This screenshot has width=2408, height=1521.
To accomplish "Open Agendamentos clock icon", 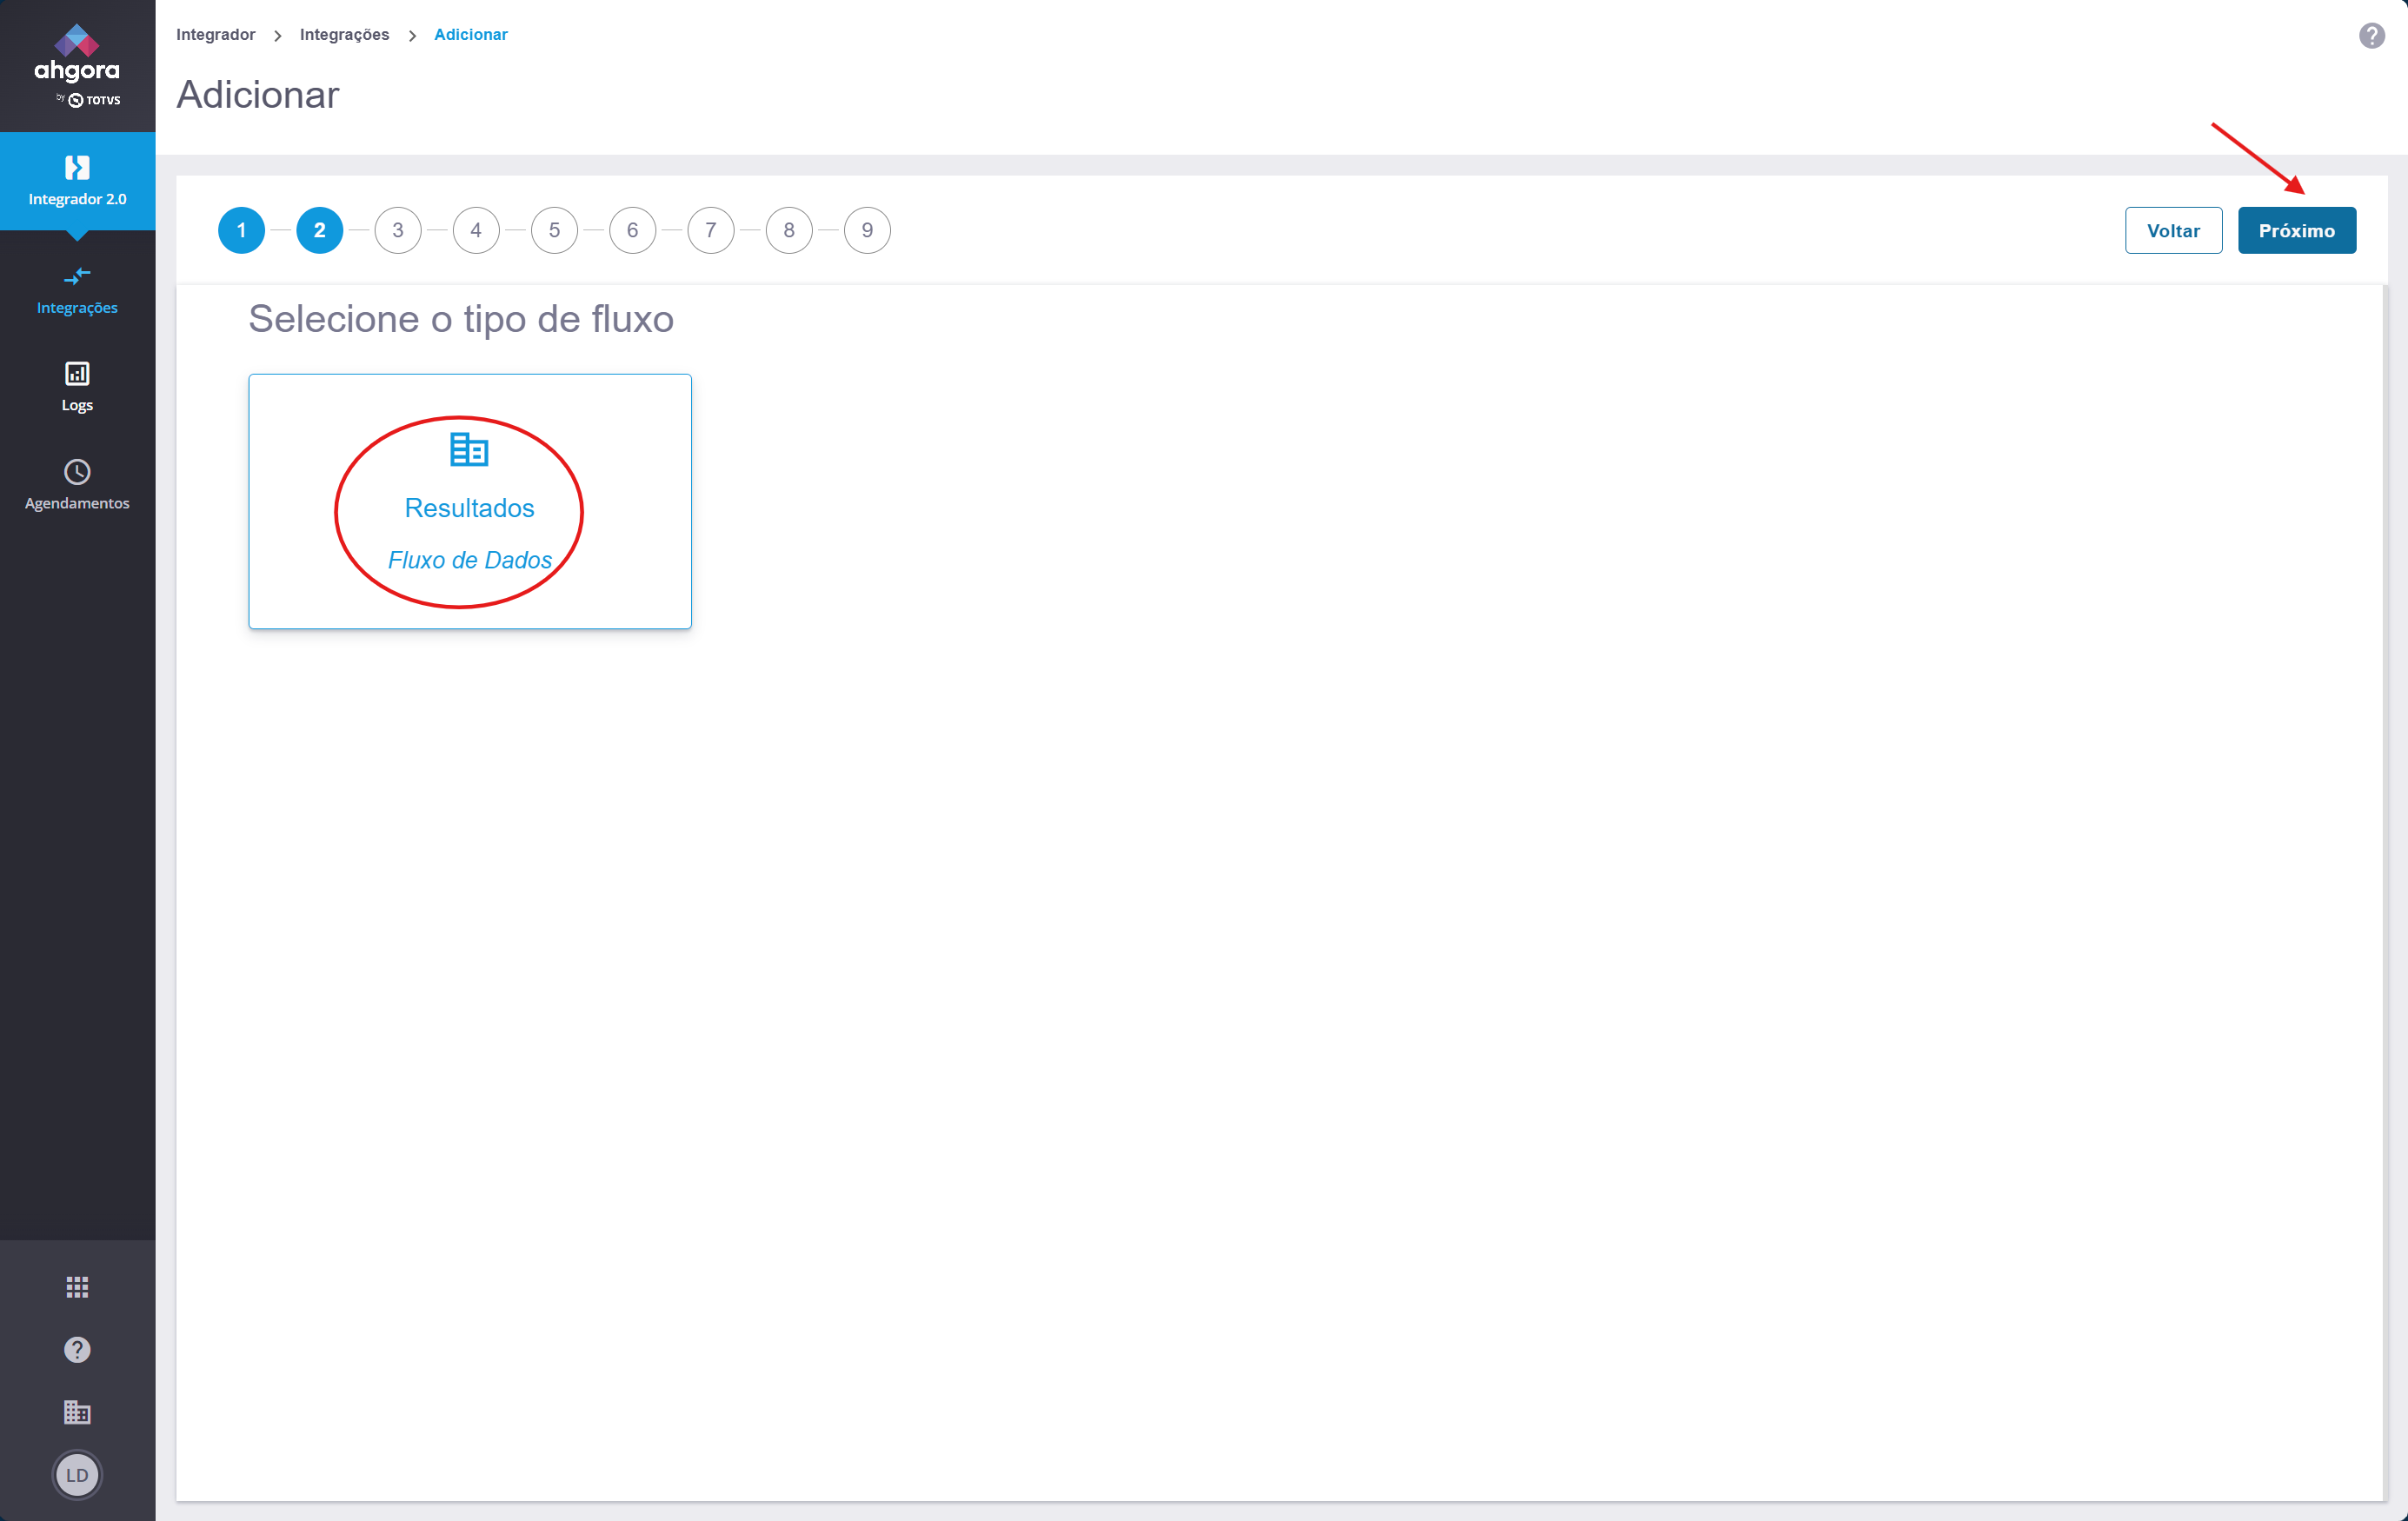I will click(x=77, y=472).
